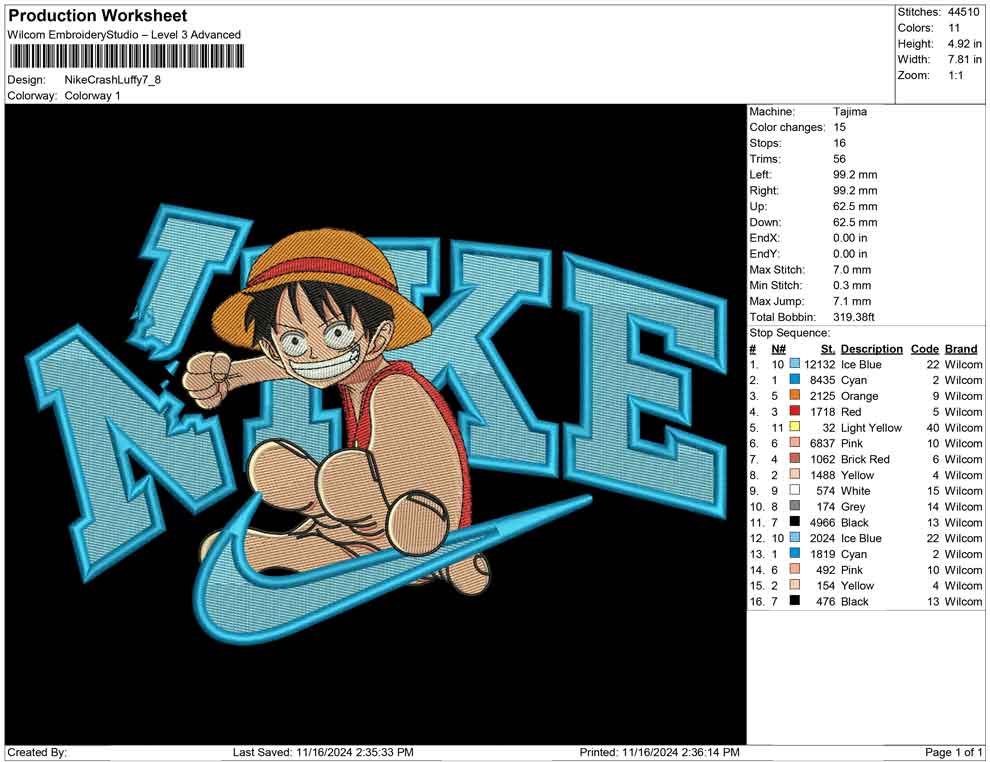Click the "Grey" description in row 10

tap(853, 506)
